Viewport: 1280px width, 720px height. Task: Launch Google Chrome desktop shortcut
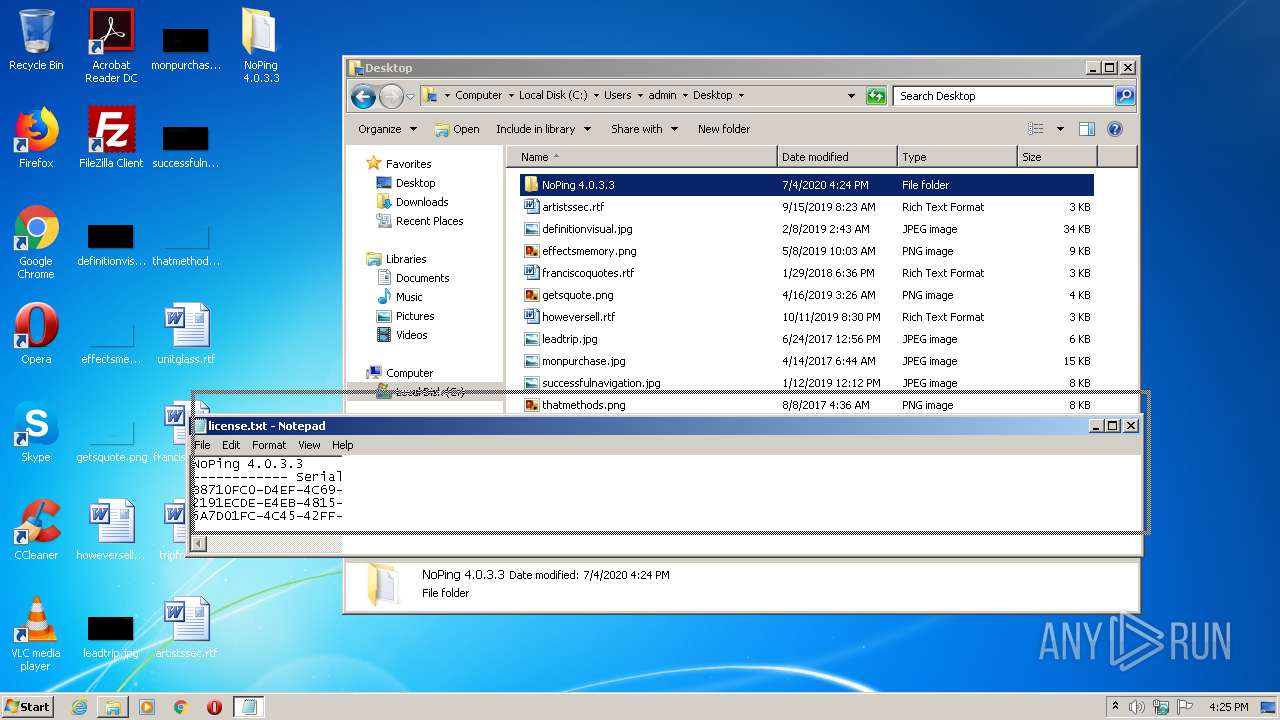(36, 242)
